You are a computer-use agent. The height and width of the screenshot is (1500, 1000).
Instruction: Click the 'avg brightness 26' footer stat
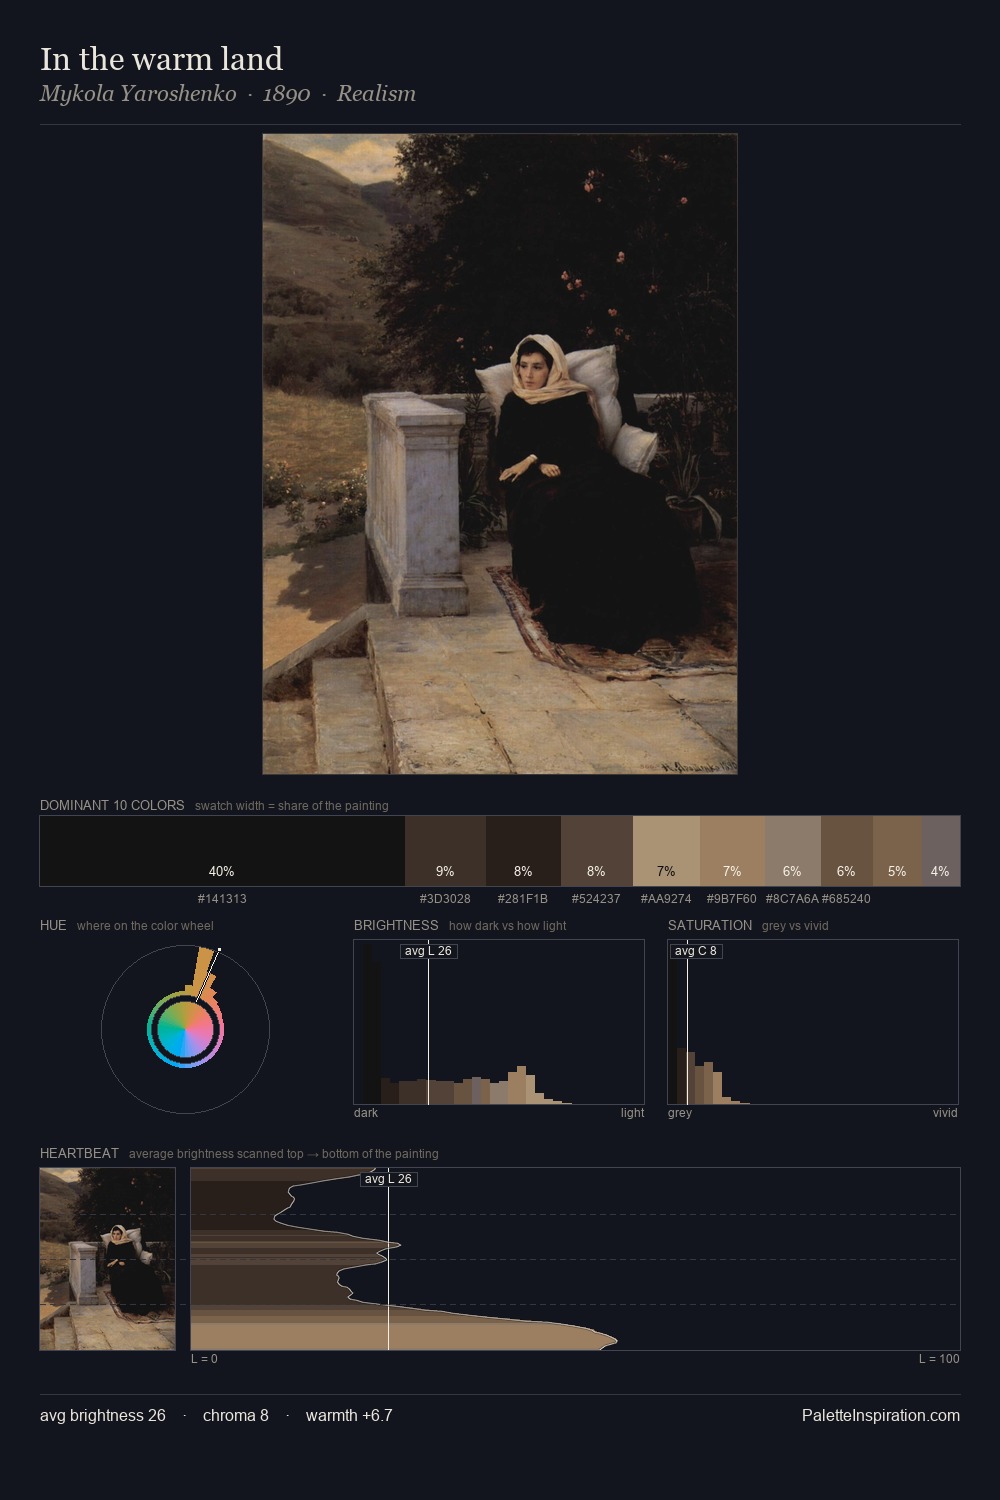[x=103, y=1415]
